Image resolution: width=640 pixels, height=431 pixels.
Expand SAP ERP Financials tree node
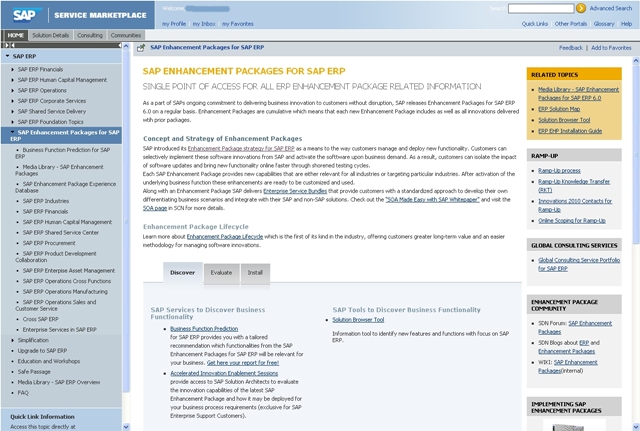click(13, 69)
